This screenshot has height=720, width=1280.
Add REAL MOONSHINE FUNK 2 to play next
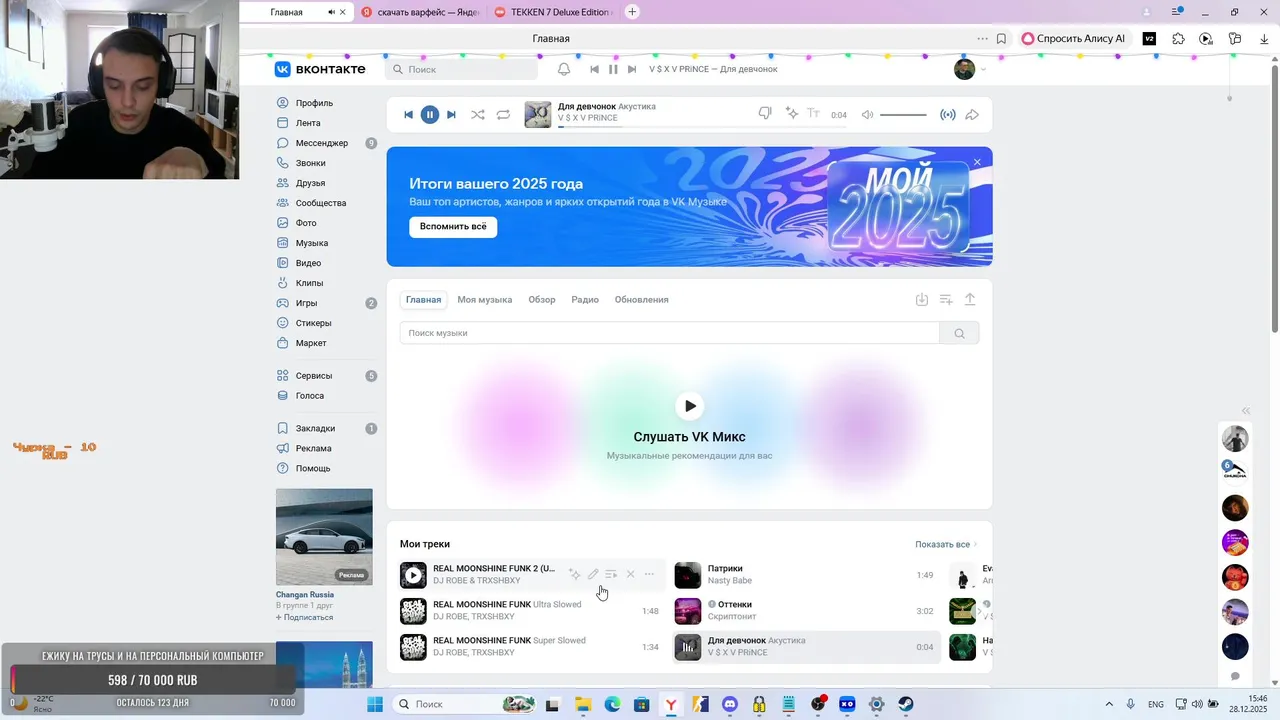coord(611,574)
